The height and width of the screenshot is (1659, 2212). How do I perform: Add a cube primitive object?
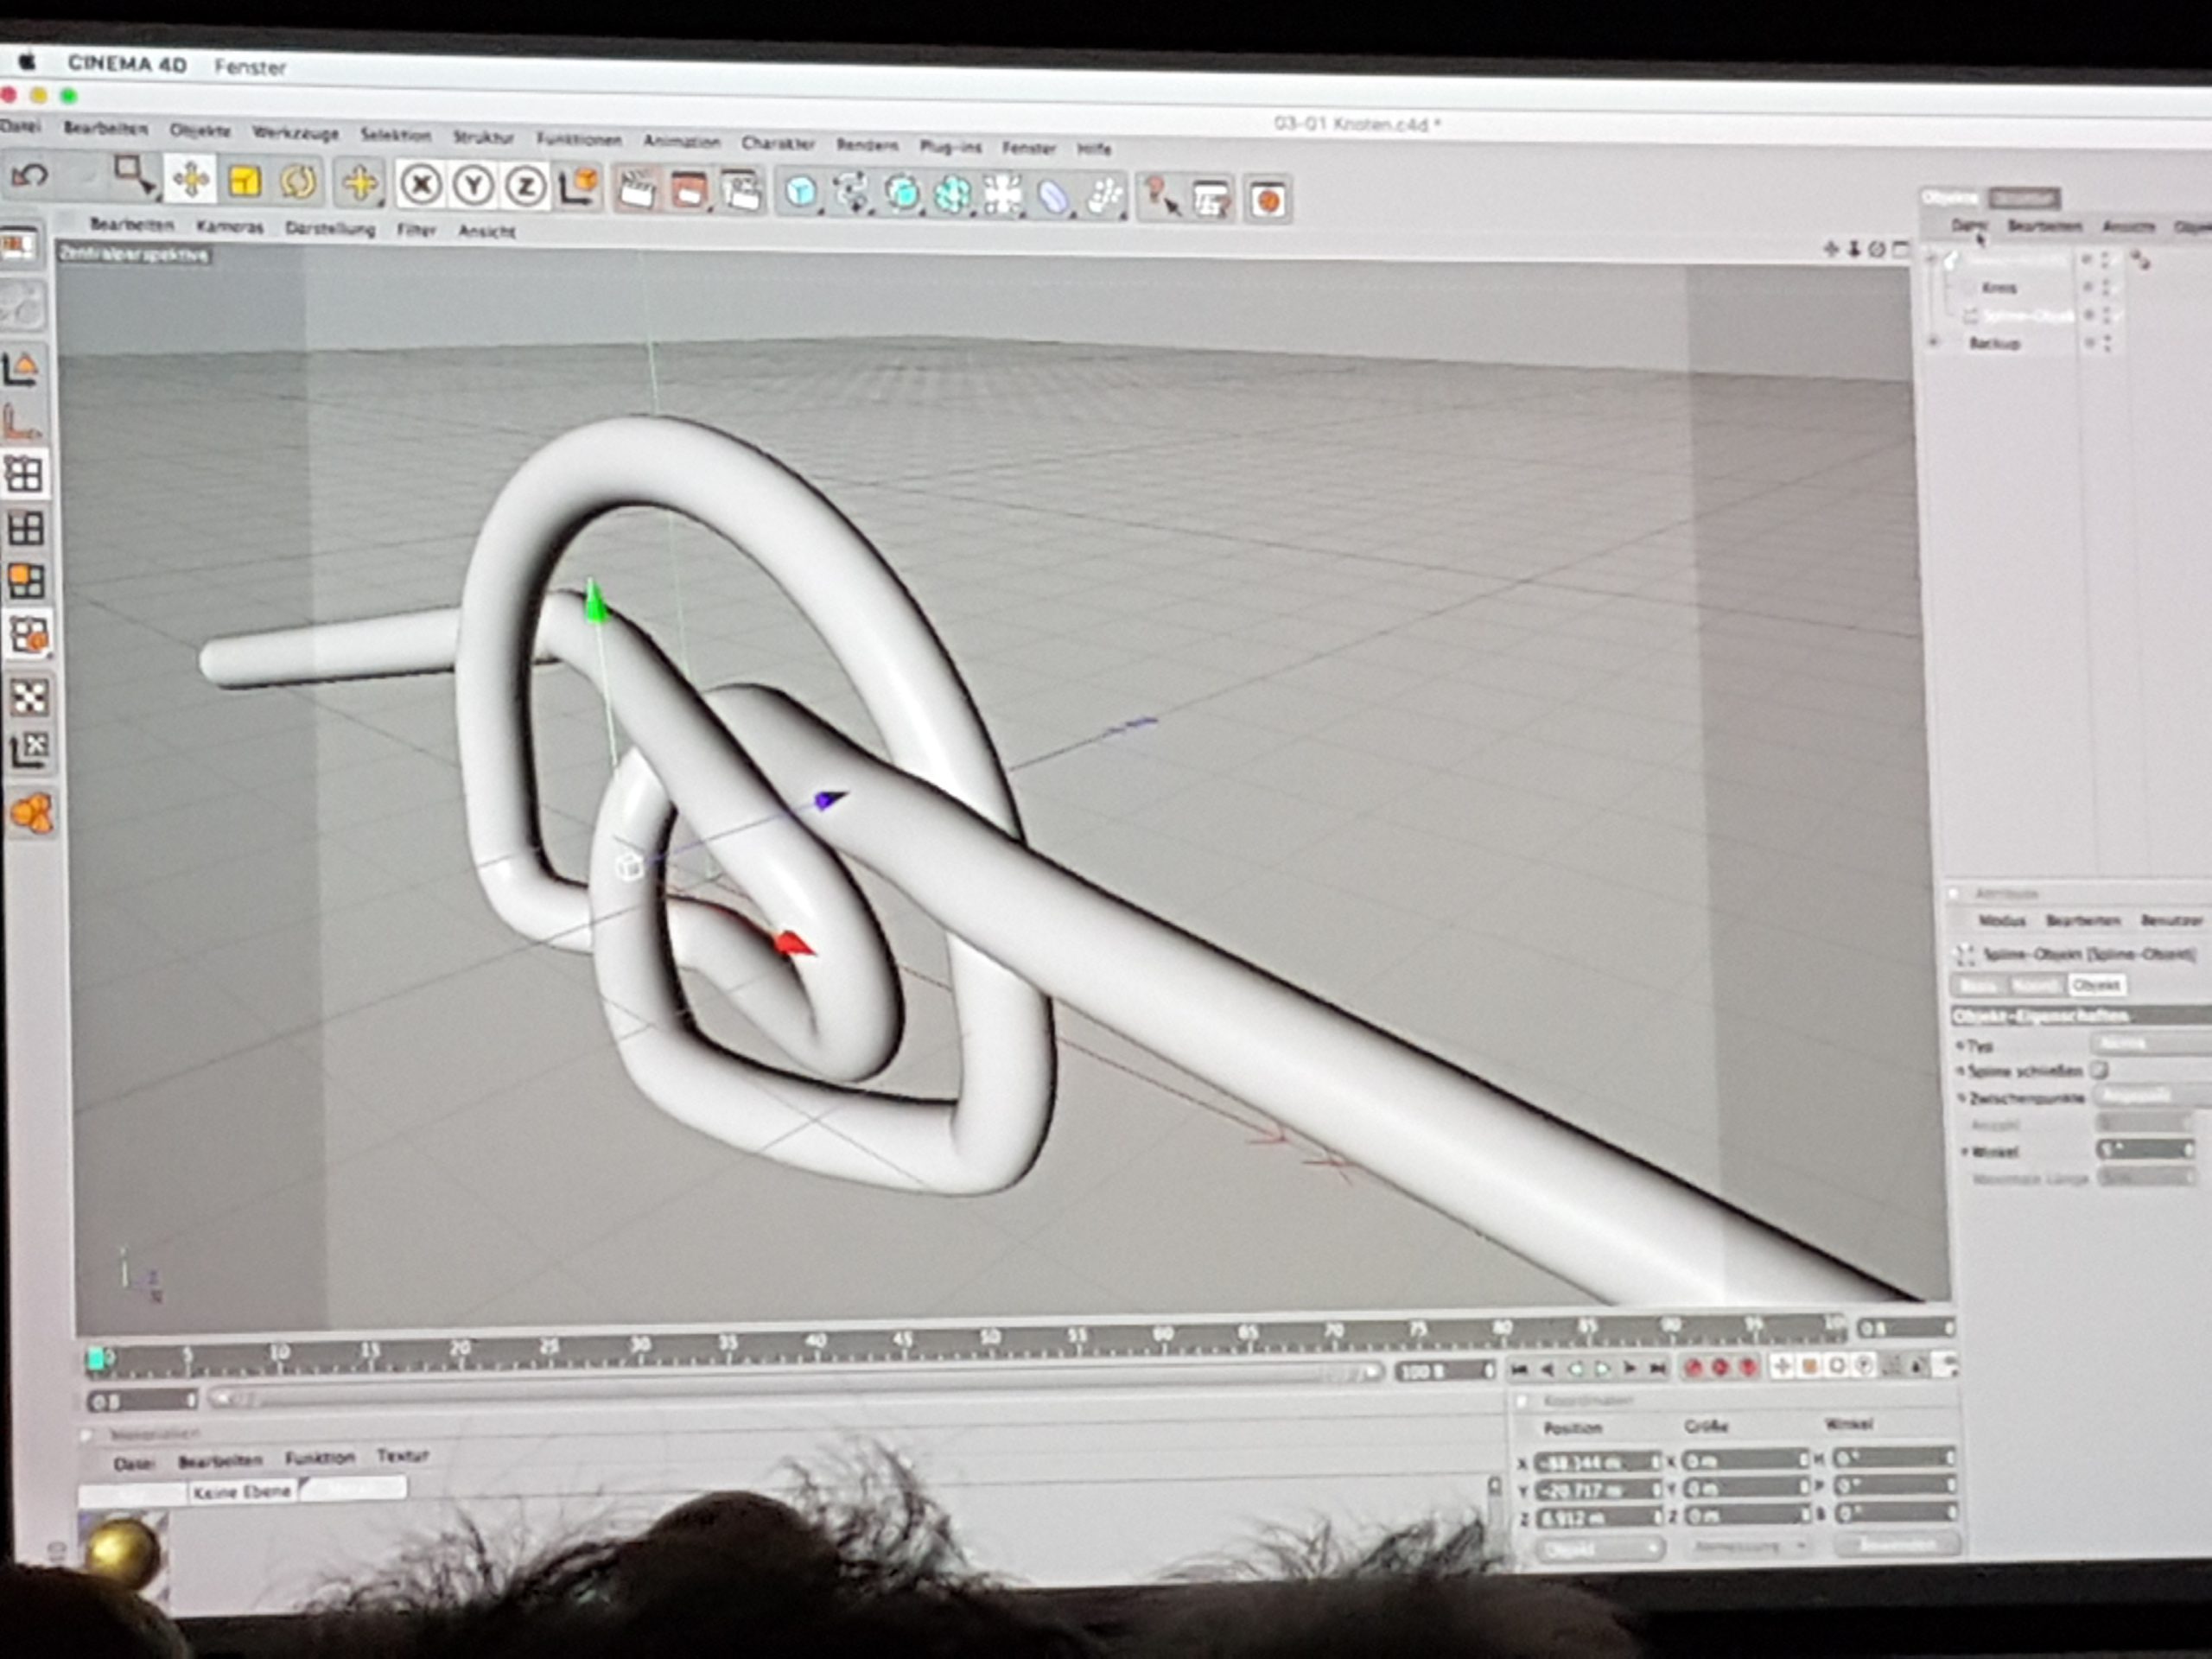801,193
